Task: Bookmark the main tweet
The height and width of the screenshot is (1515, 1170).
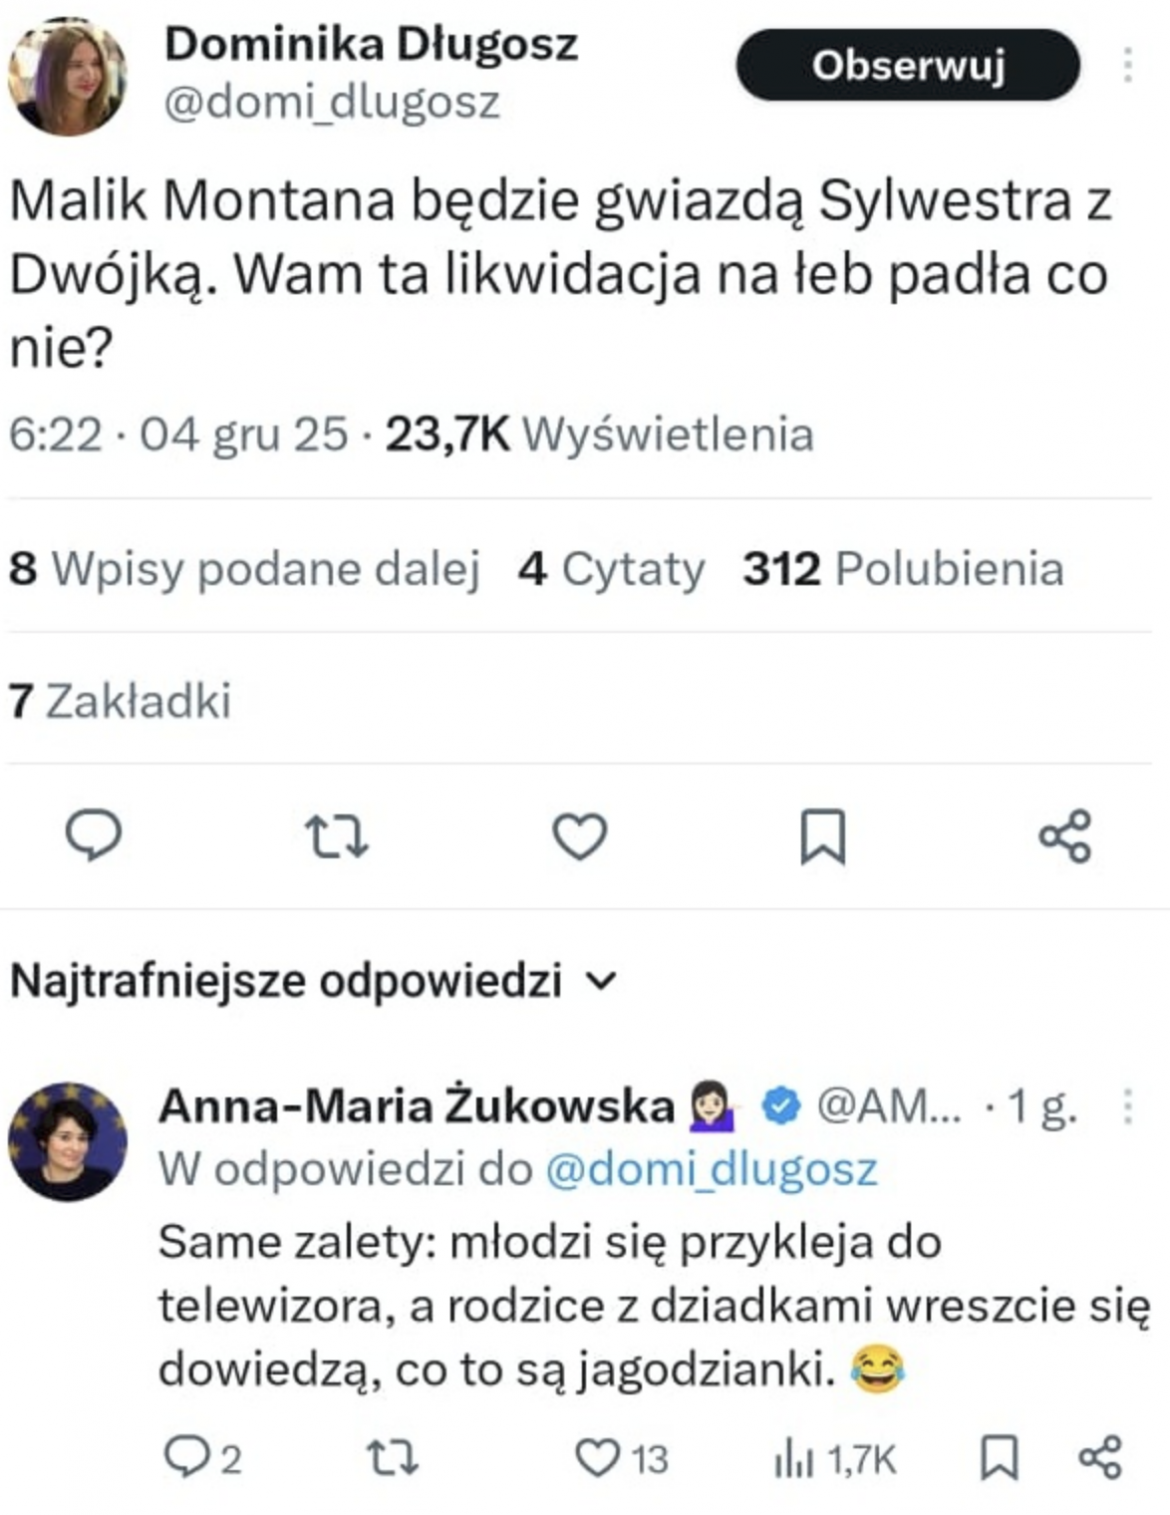Action: [823, 836]
